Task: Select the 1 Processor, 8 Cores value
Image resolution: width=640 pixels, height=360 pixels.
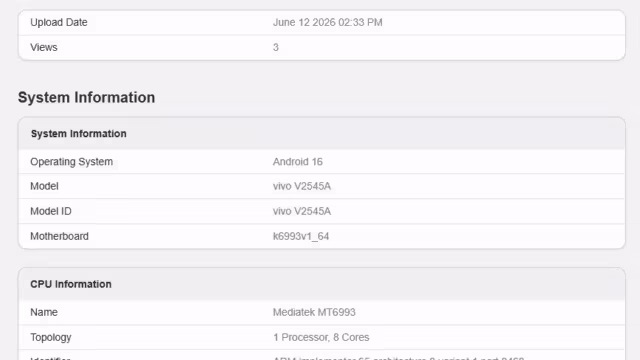Action: click(321, 337)
